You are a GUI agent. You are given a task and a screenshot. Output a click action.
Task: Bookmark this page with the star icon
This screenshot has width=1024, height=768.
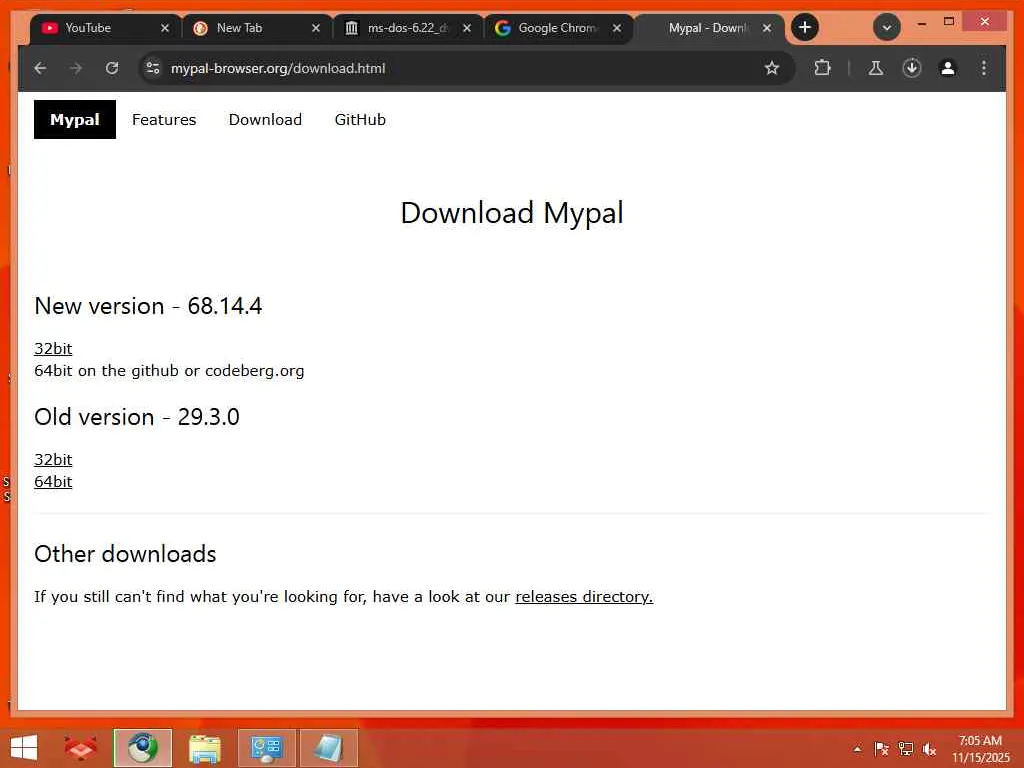tap(772, 68)
